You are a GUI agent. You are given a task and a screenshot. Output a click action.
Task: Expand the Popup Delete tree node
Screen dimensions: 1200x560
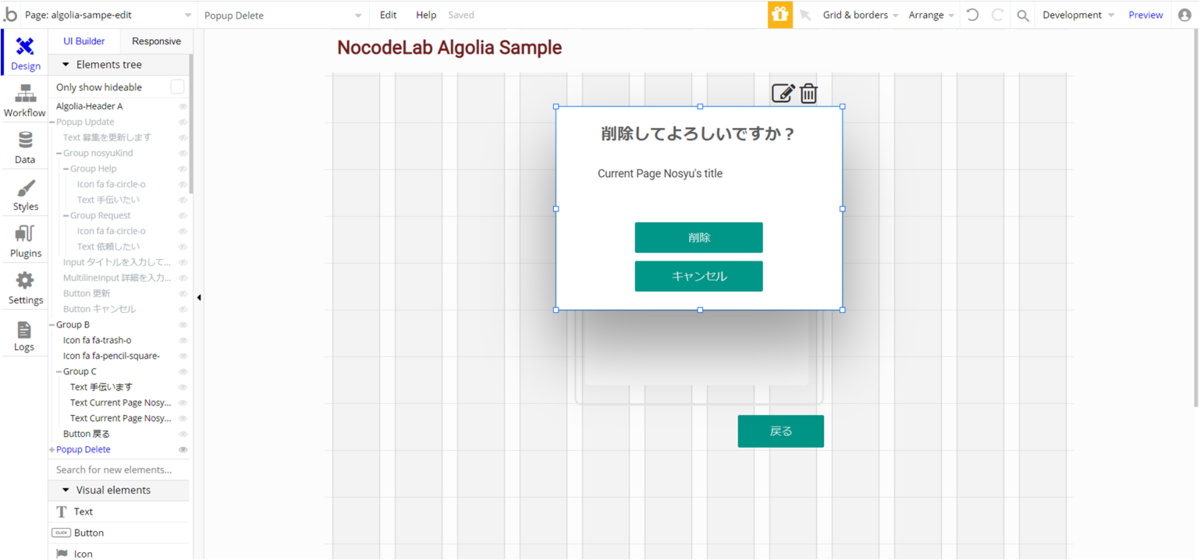click(x=52, y=450)
